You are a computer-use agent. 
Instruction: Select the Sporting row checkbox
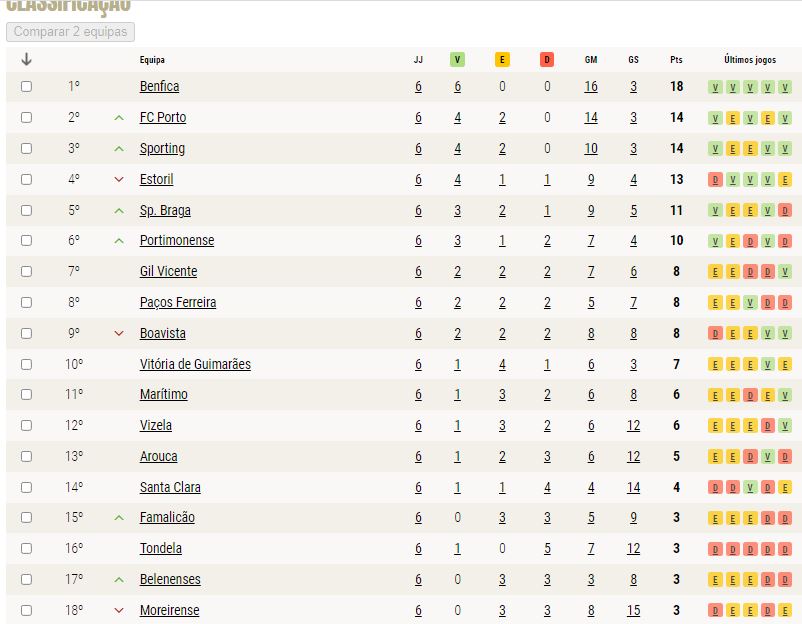tap(26, 148)
